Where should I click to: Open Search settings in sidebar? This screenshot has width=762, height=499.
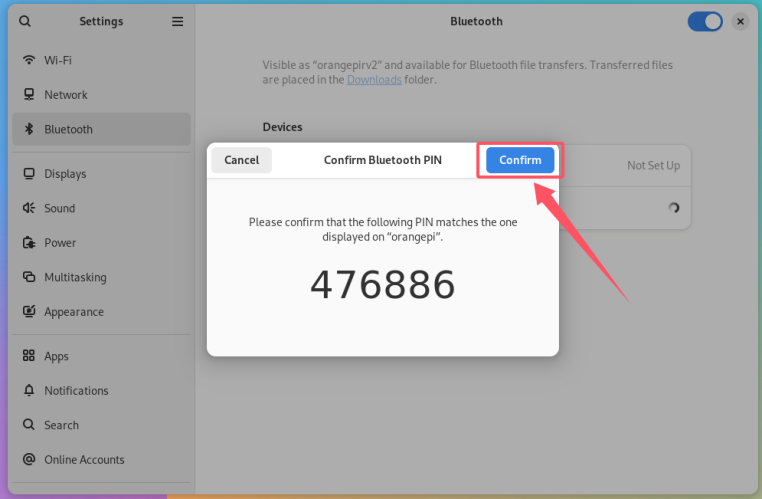pos(102,425)
